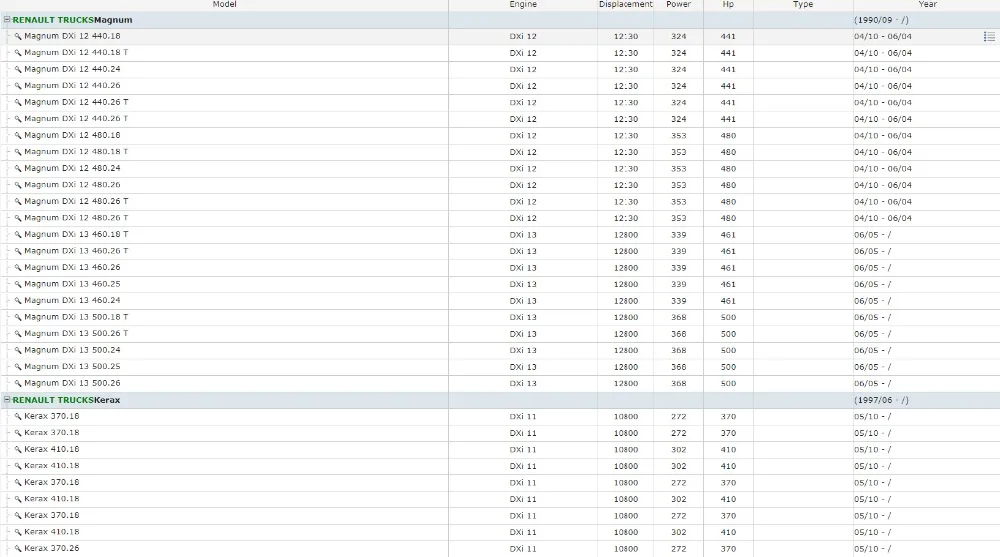
Task: Sort by the Engine column header
Action: (x=523, y=4)
